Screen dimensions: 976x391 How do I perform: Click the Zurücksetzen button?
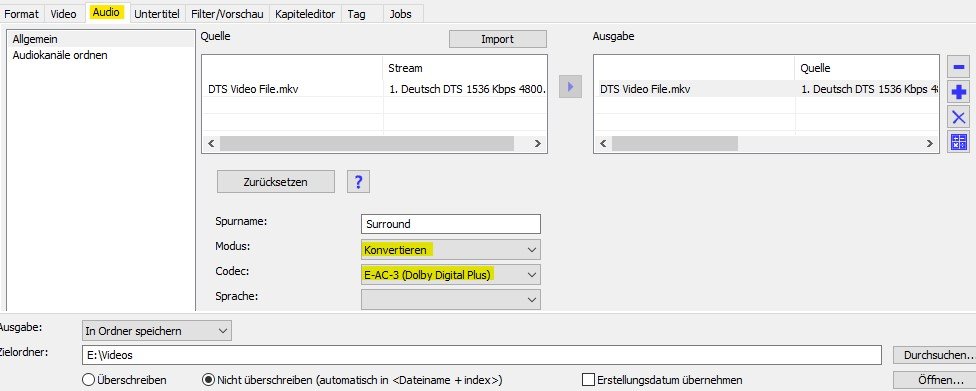point(276,182)
